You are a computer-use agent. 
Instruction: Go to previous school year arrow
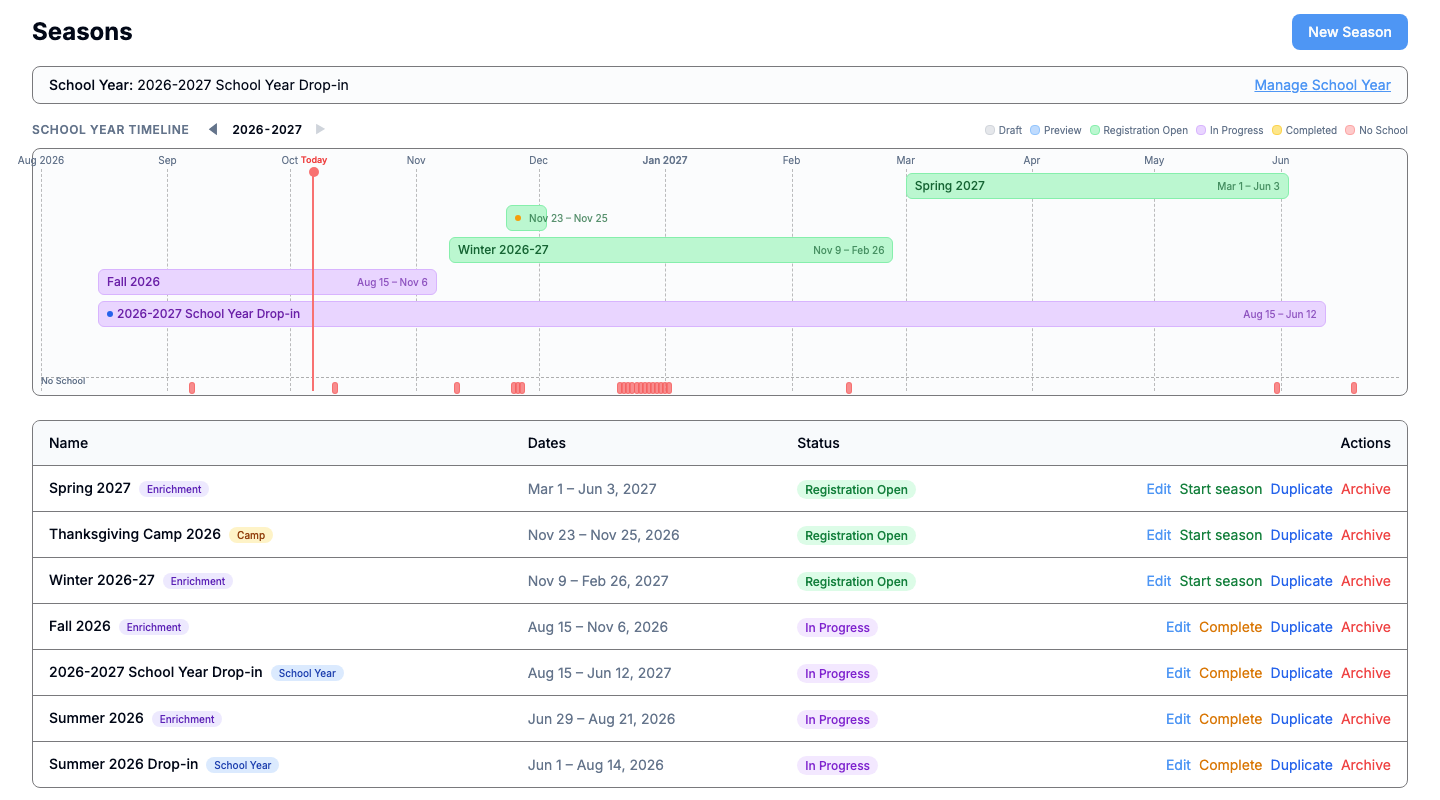click(x=212, y=129)
